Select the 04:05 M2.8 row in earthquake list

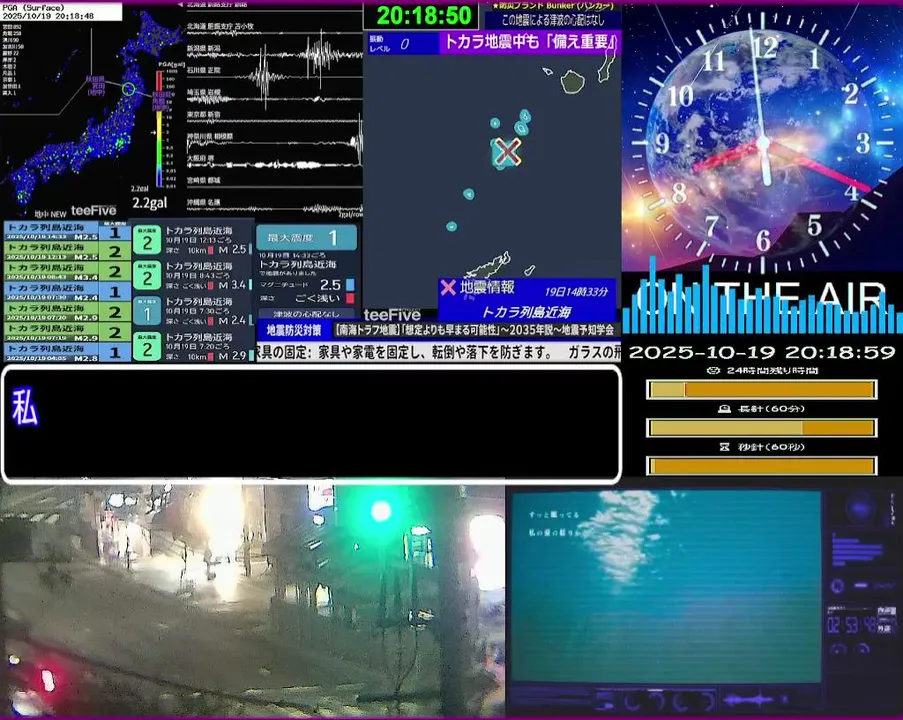[67, 352]
